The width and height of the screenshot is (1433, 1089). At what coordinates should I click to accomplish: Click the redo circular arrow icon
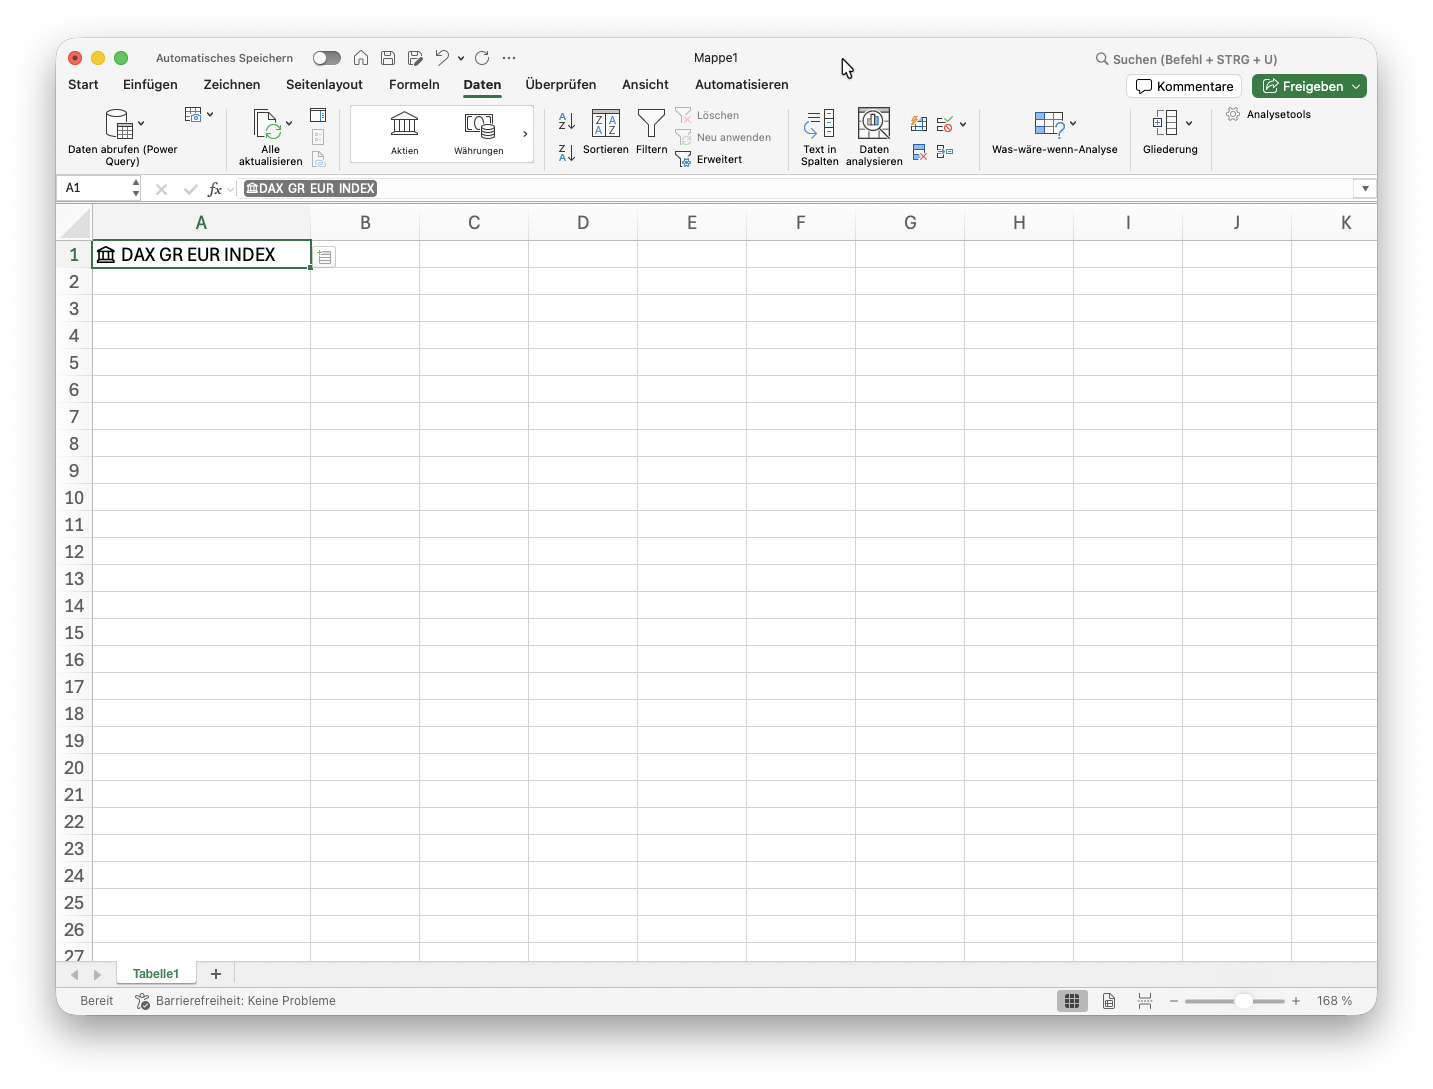[x=482, y=58]
